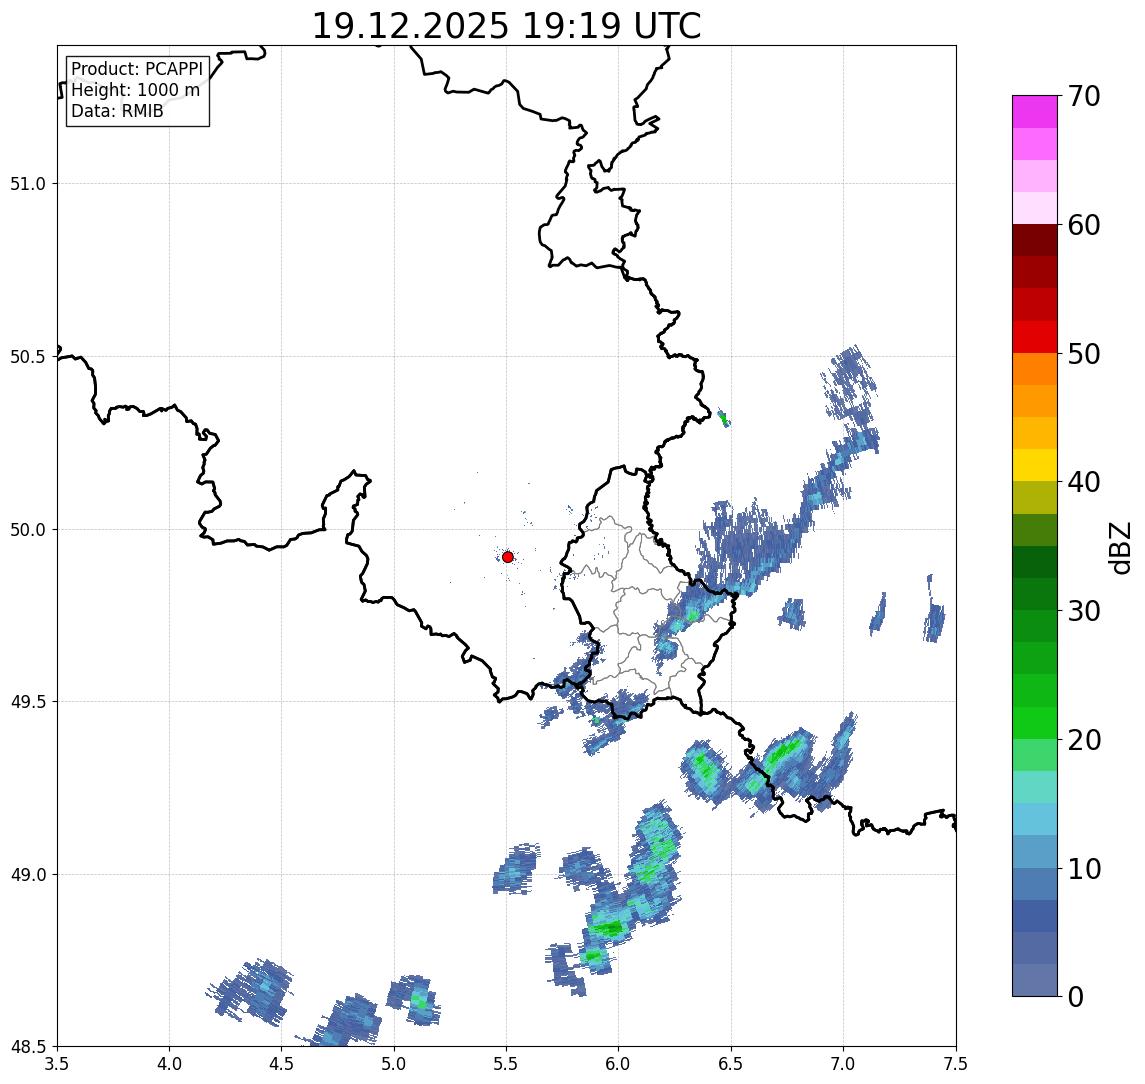Click the longitude label "4.0"
The height and width of the screenshot is (1084, 1145).
[x=169, y=1063]
